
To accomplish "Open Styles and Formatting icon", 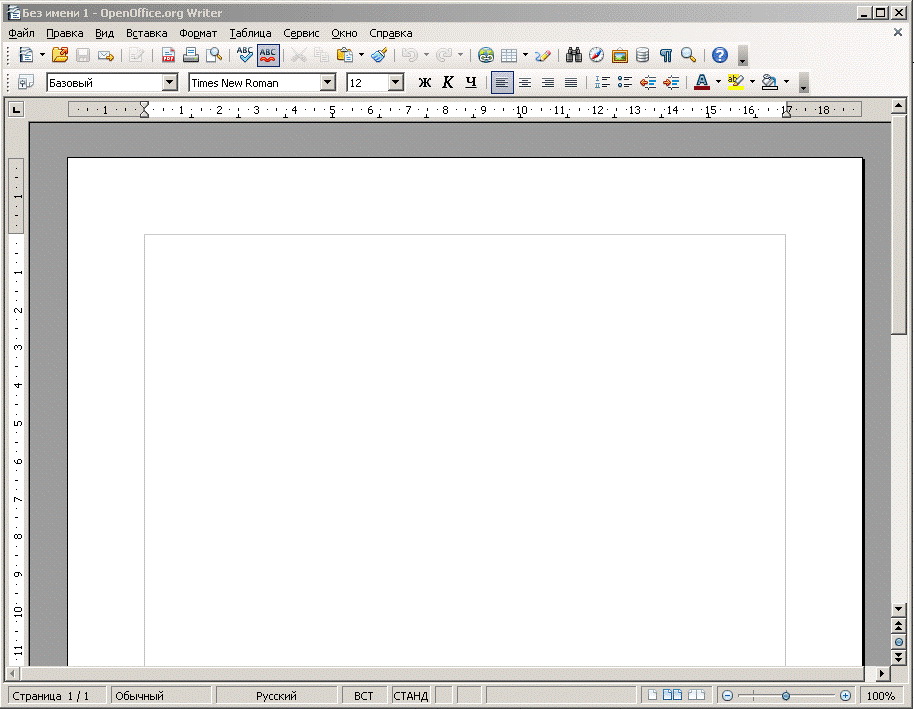I will (x=26, y=82).
